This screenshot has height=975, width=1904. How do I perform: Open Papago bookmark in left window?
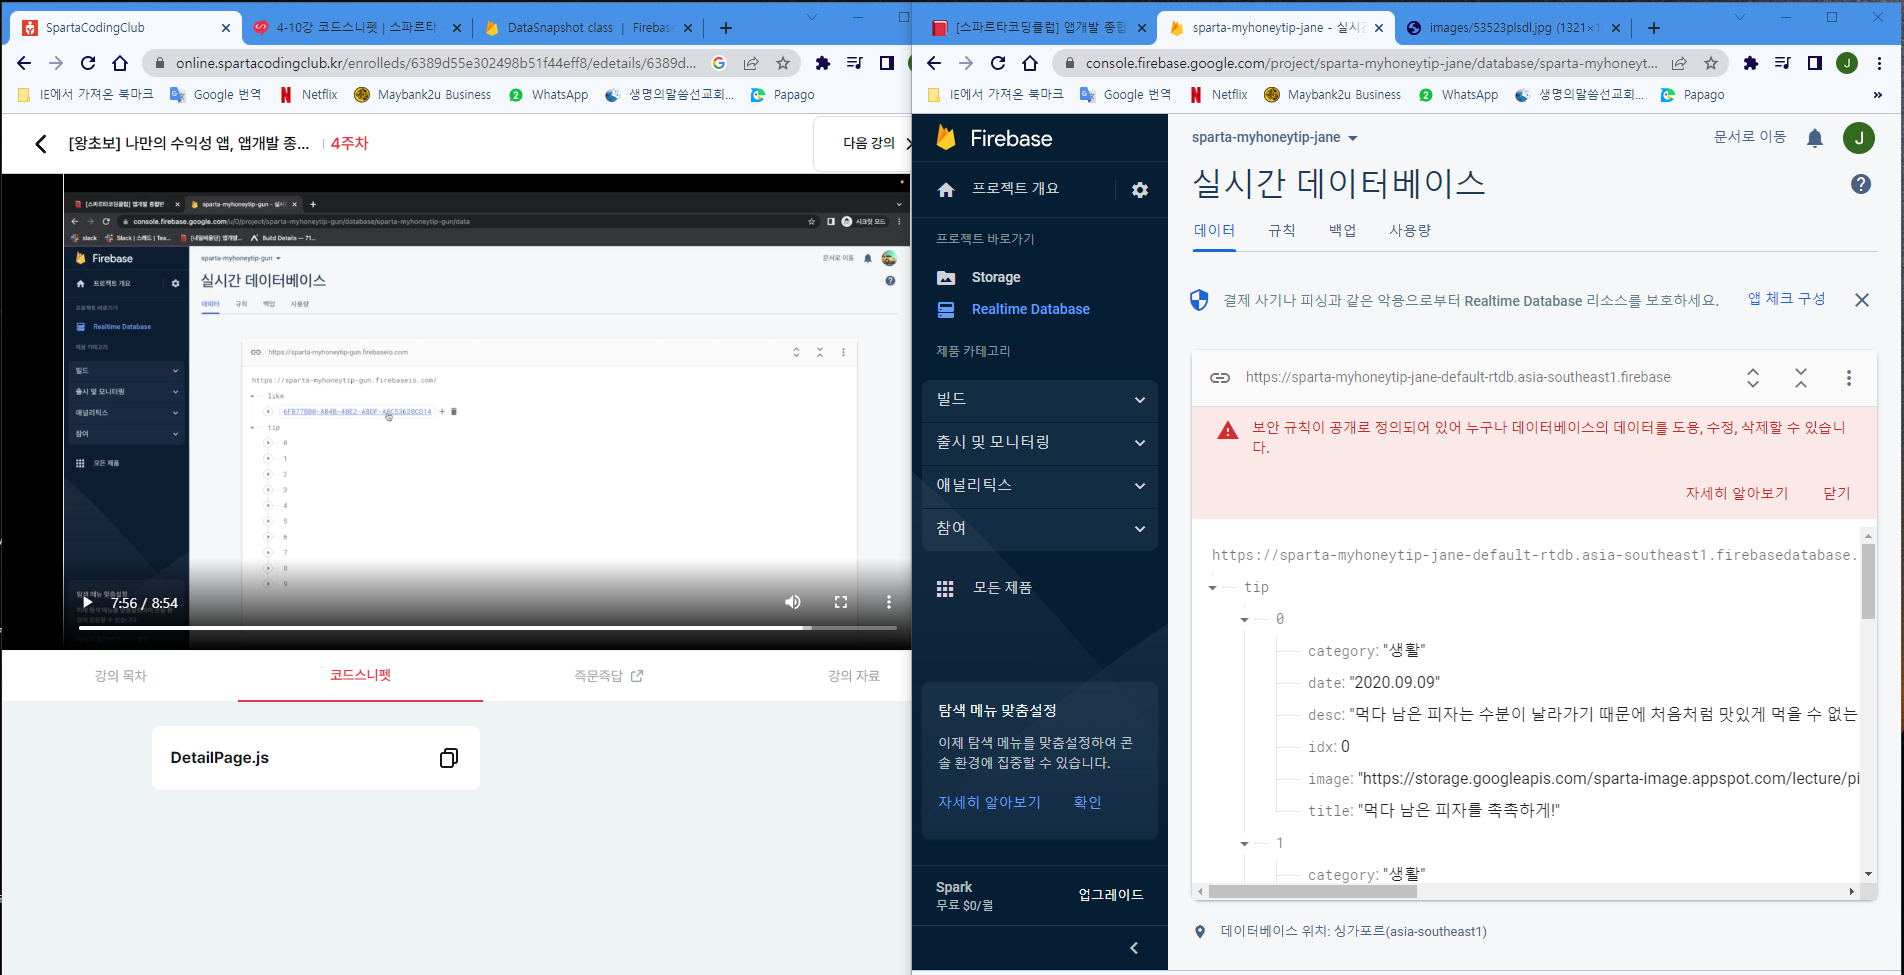pyautogui.click(x=782, y=95)
